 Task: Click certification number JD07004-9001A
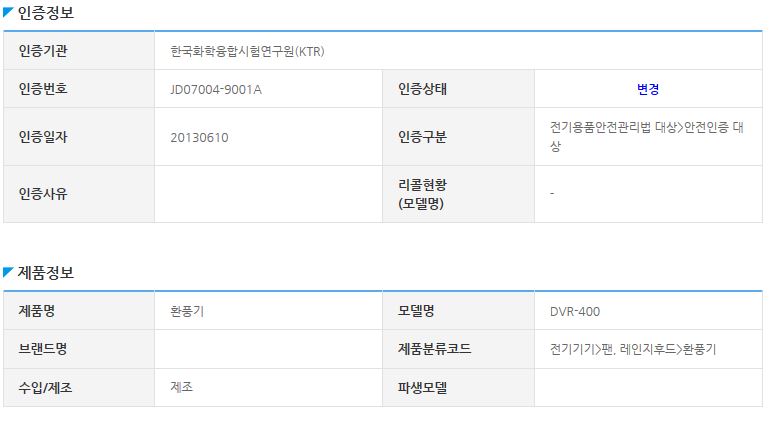(x=216, y=89)
